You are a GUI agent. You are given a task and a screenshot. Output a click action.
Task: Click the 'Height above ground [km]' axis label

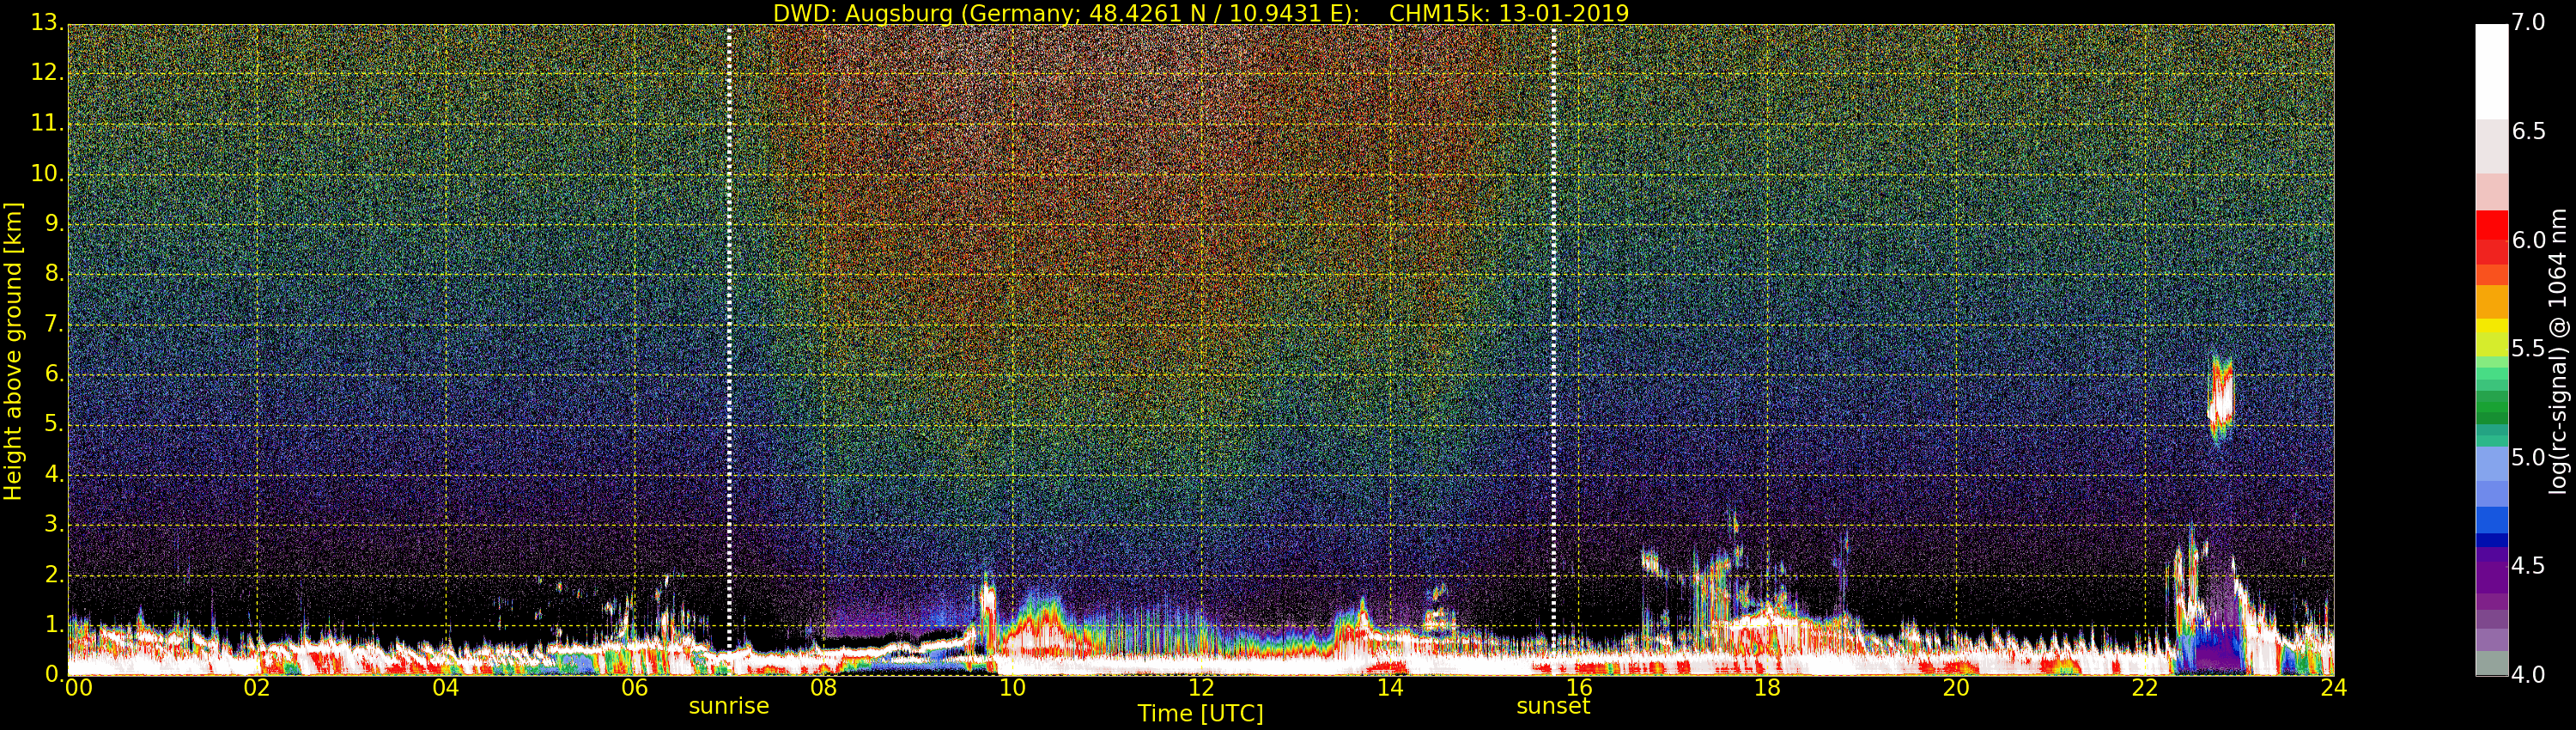click(x=13, y=351)
